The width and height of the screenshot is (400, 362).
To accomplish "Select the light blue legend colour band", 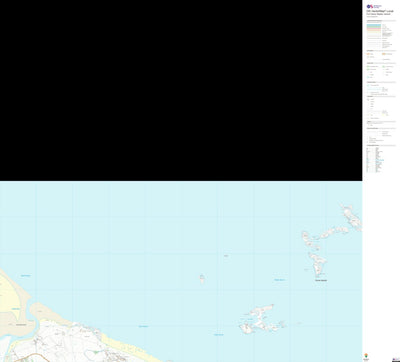I will click(374, 26).
